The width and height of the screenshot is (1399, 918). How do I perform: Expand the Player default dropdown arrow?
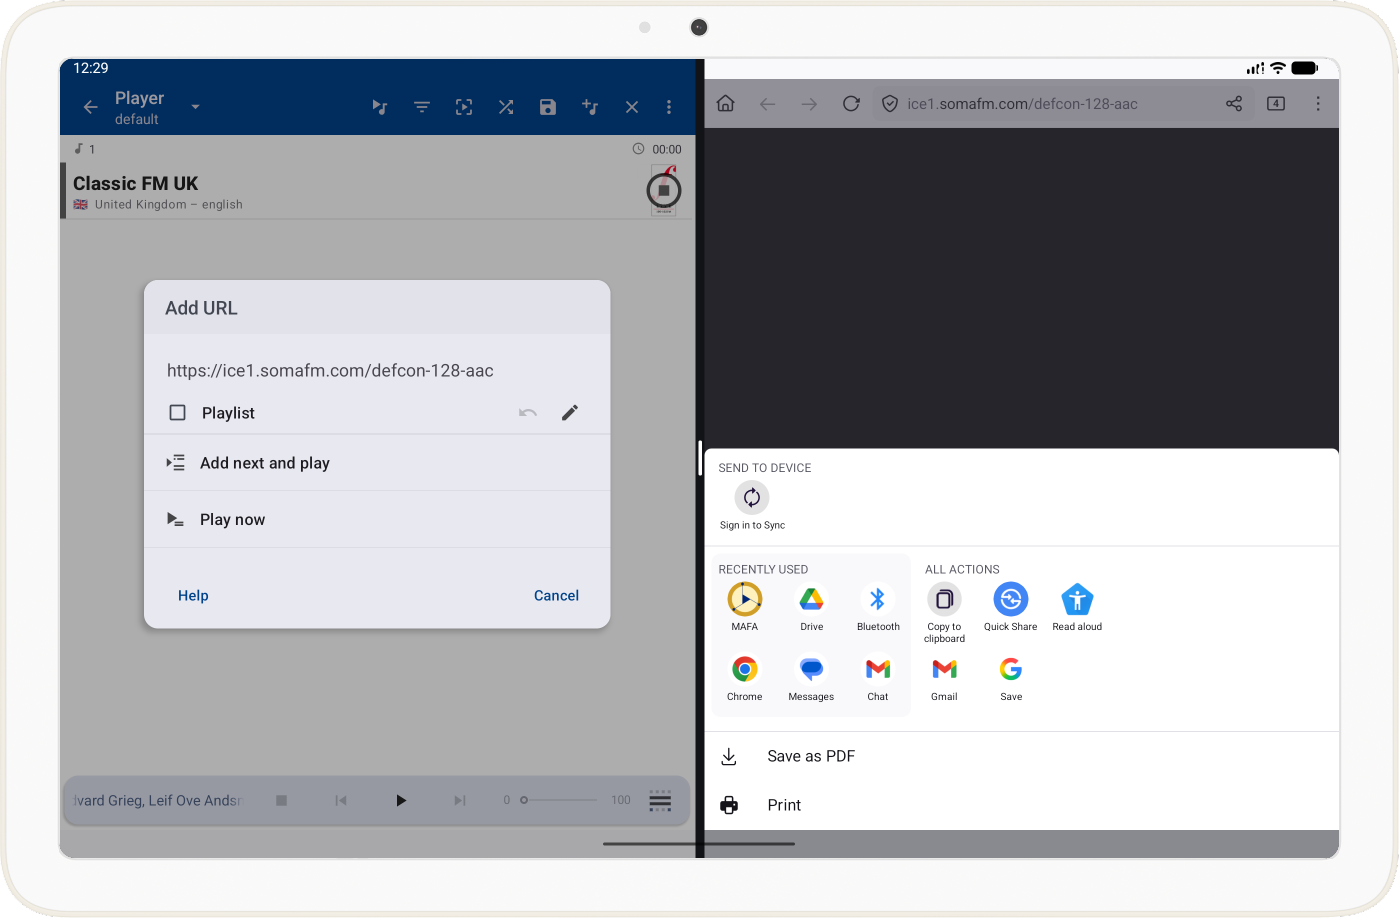point(195,107)
